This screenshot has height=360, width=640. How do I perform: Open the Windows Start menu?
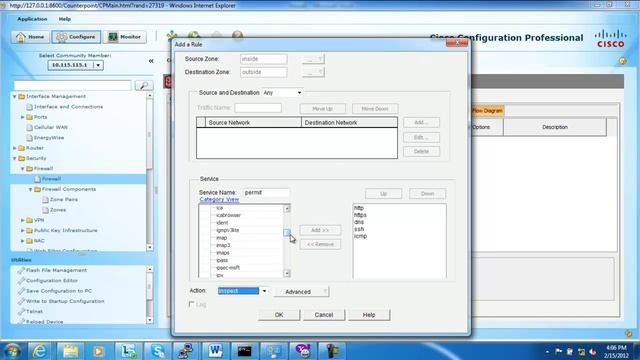click(13, 351)
